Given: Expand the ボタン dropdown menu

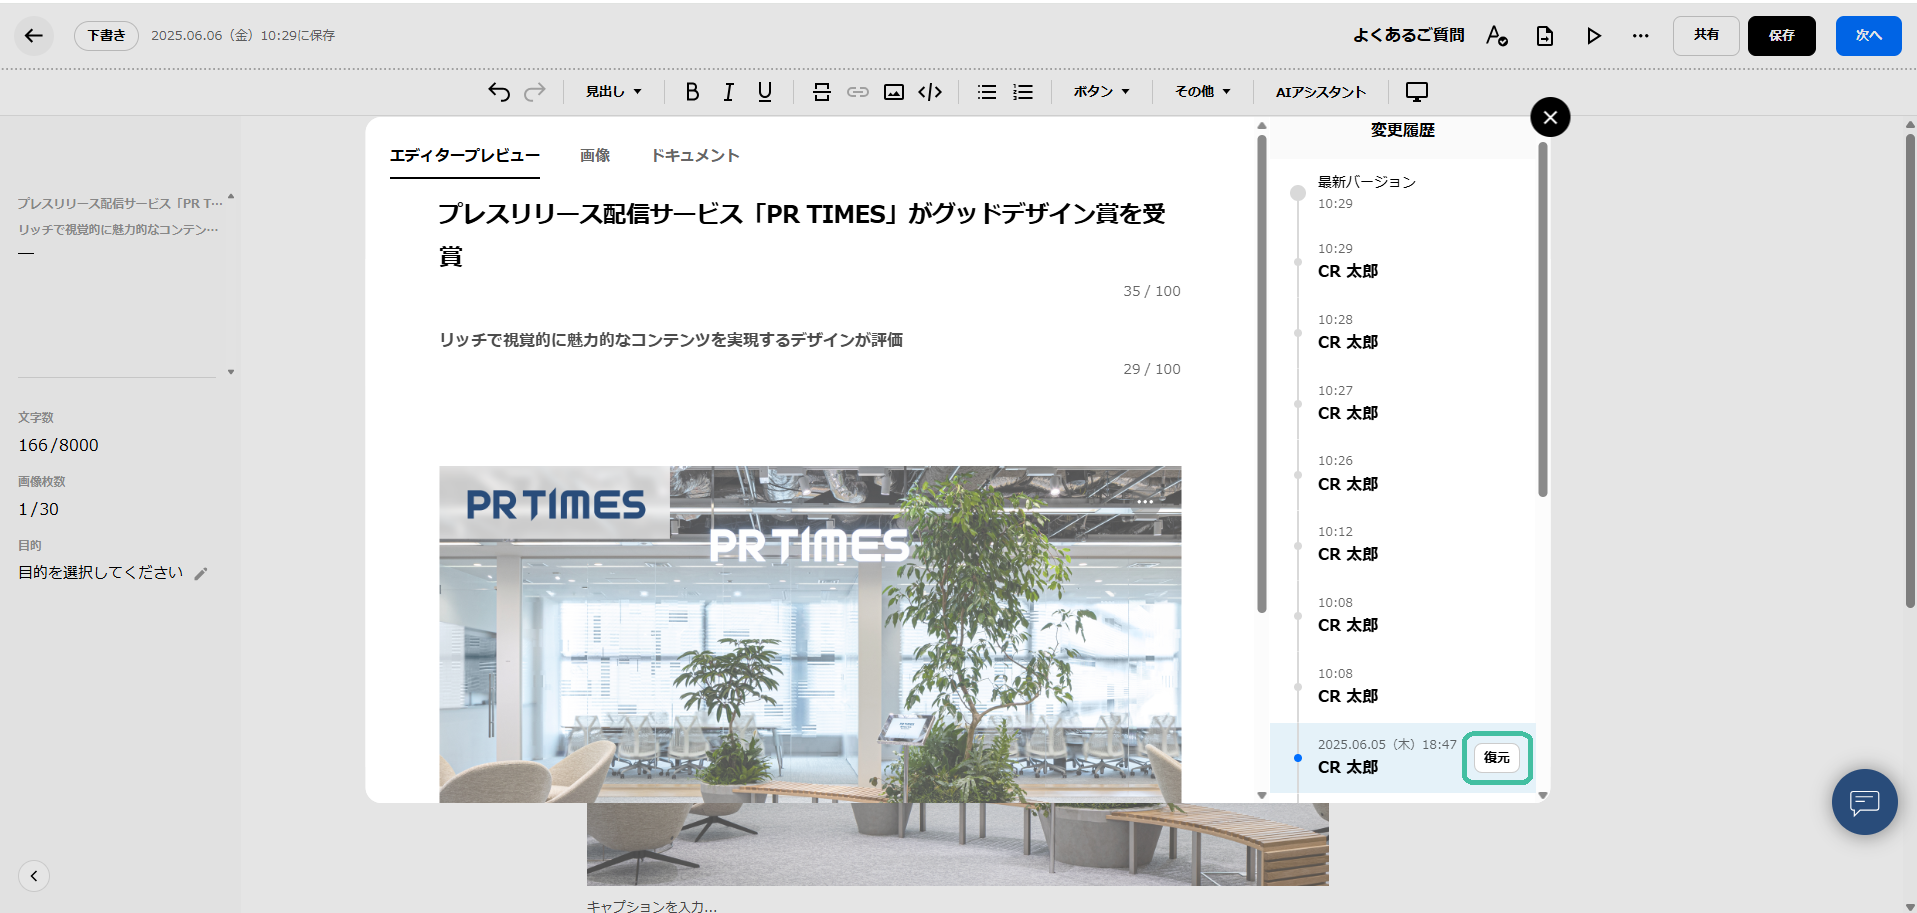Looking at the screenshot, I should (x=1101, y=92).
